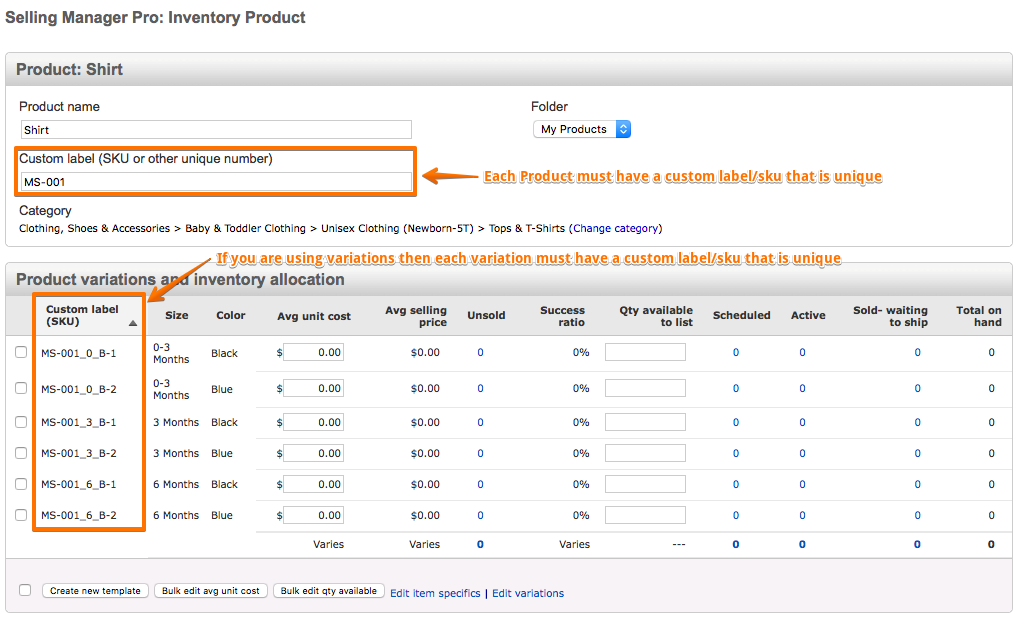Open the Edit variations link

pos(528,593)
